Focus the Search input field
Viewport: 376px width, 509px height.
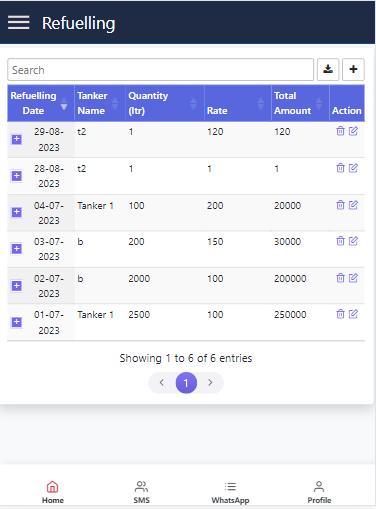pos(161,70)
